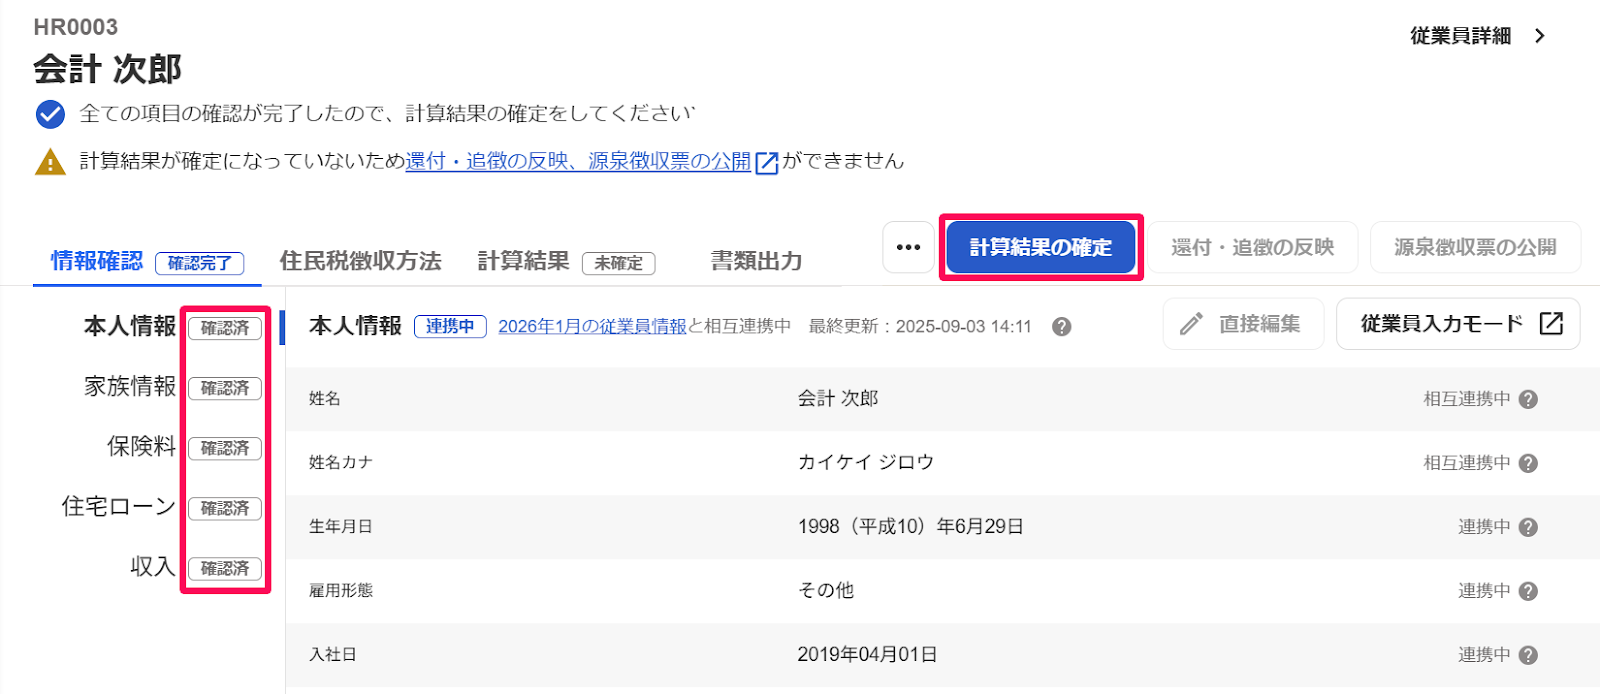This screenshot has height=694, width=1600.
Task: Click the 還付・追徴の反映 button
Action: (1253, 247)
